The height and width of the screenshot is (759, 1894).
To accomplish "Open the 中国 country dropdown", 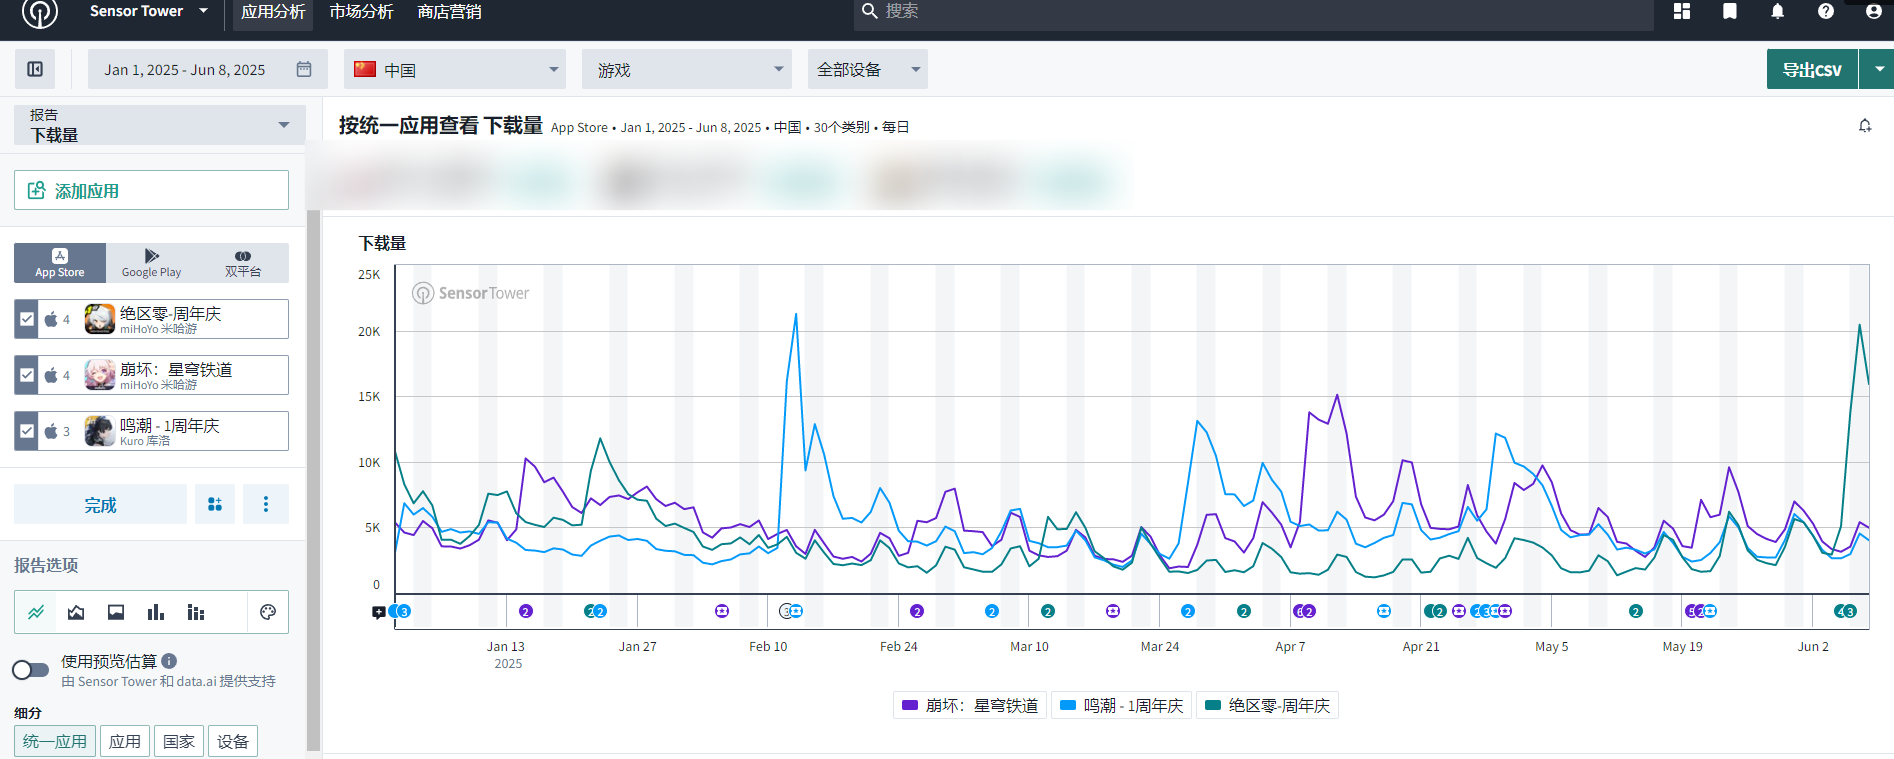I will (455, 69).
